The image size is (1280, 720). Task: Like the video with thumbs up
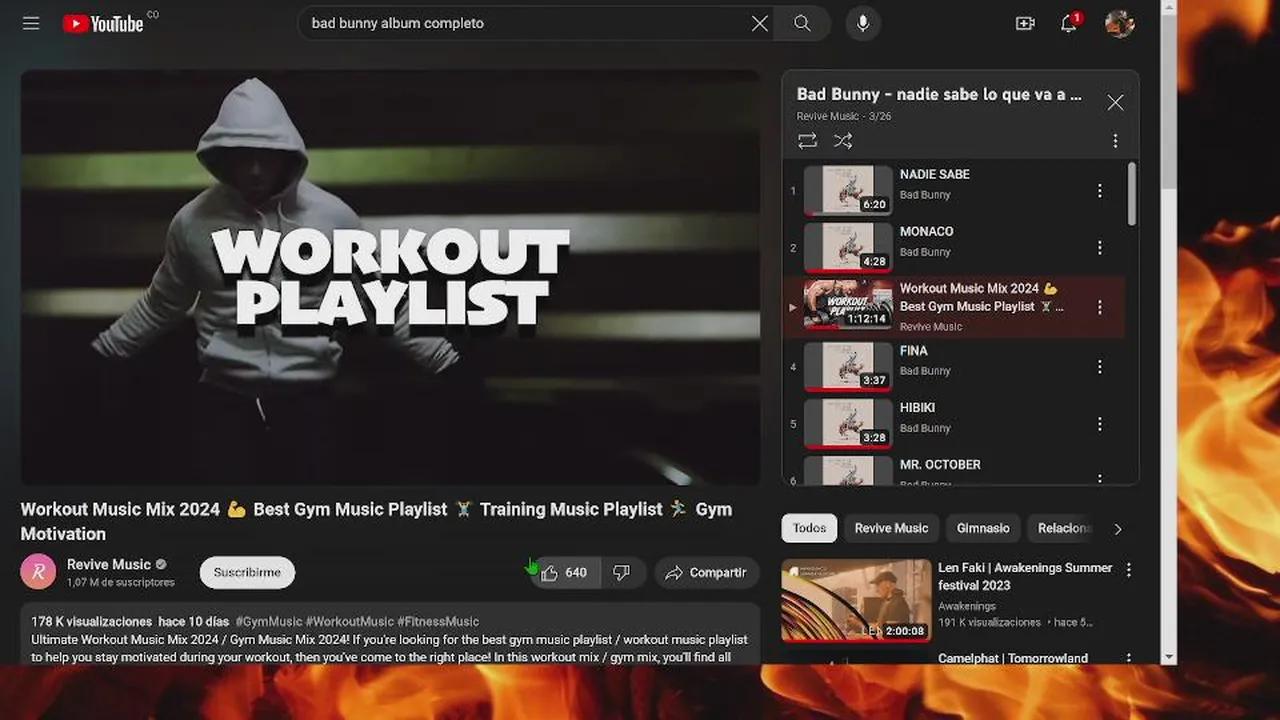coord(566,573)
